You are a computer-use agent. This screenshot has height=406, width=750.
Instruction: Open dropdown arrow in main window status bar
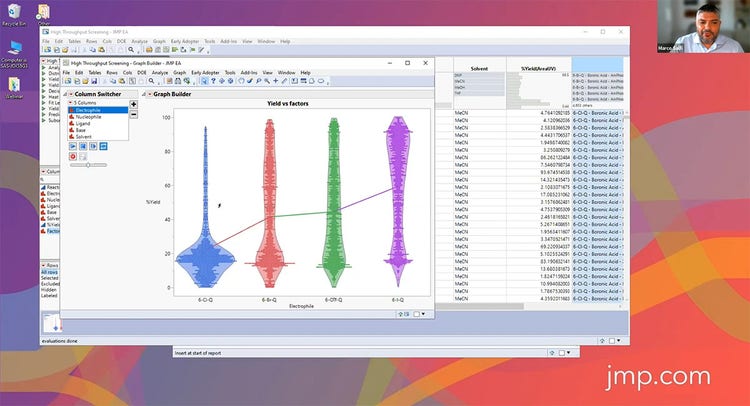pos(619,340)
